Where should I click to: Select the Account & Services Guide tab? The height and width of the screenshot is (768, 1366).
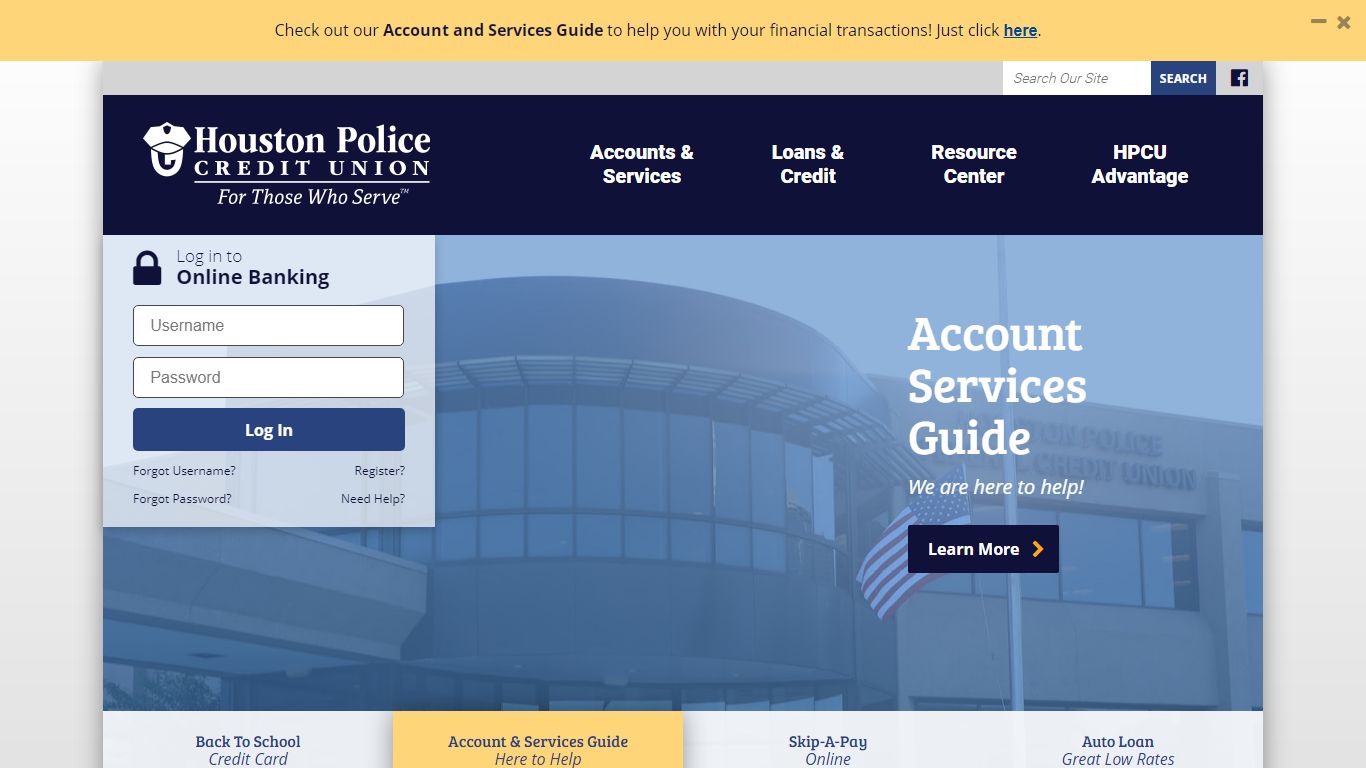pyautogui.click(x=538, y=740)
